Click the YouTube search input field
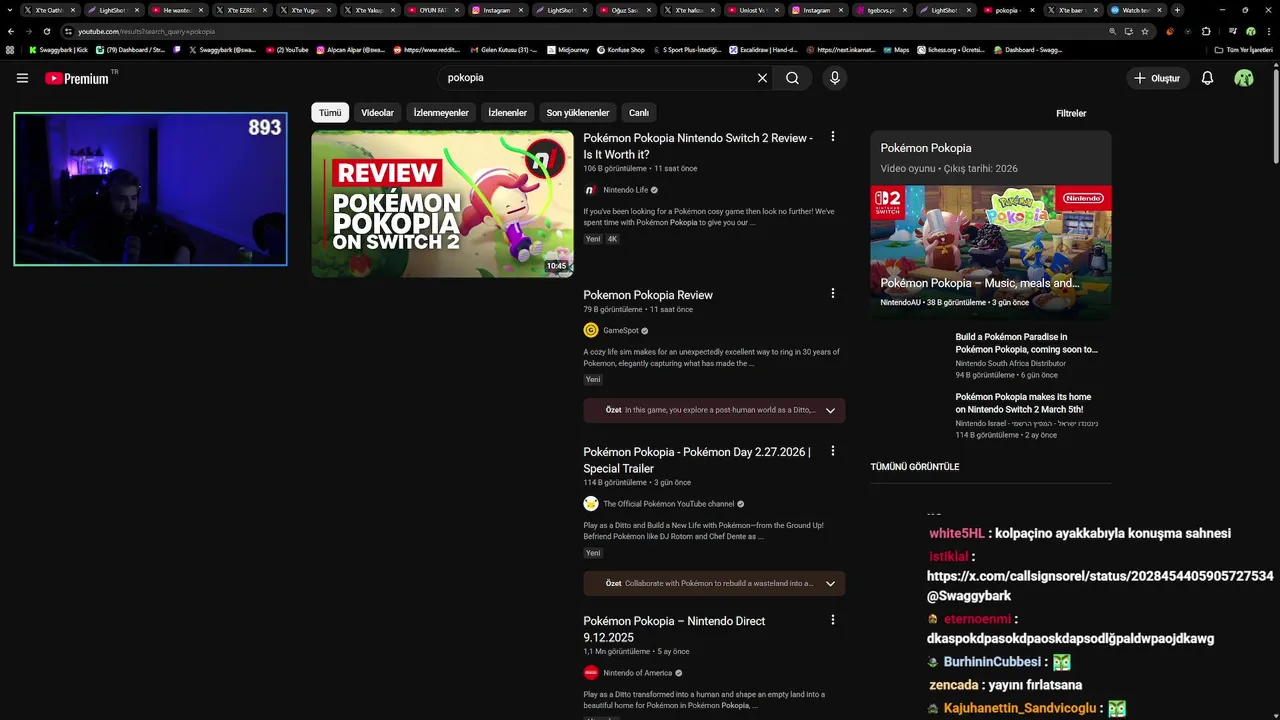1280x720 pixels. click(x=597, y=78)
